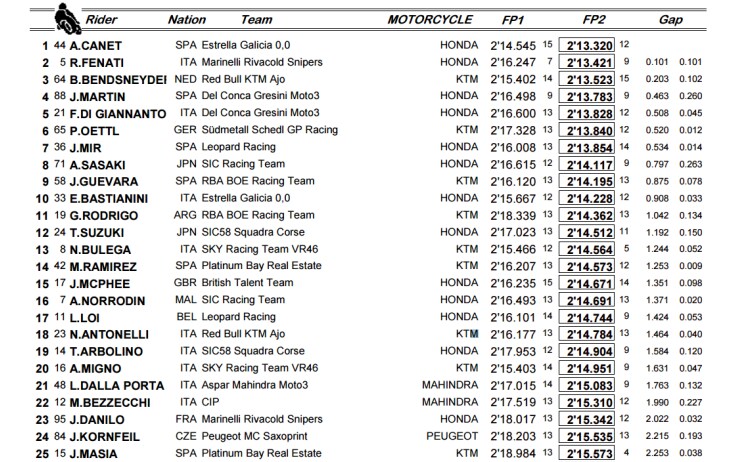Select FP1 time 2'18.984 for J.MASIA
This screenshot has width=738, height=462.
(513, 454)
